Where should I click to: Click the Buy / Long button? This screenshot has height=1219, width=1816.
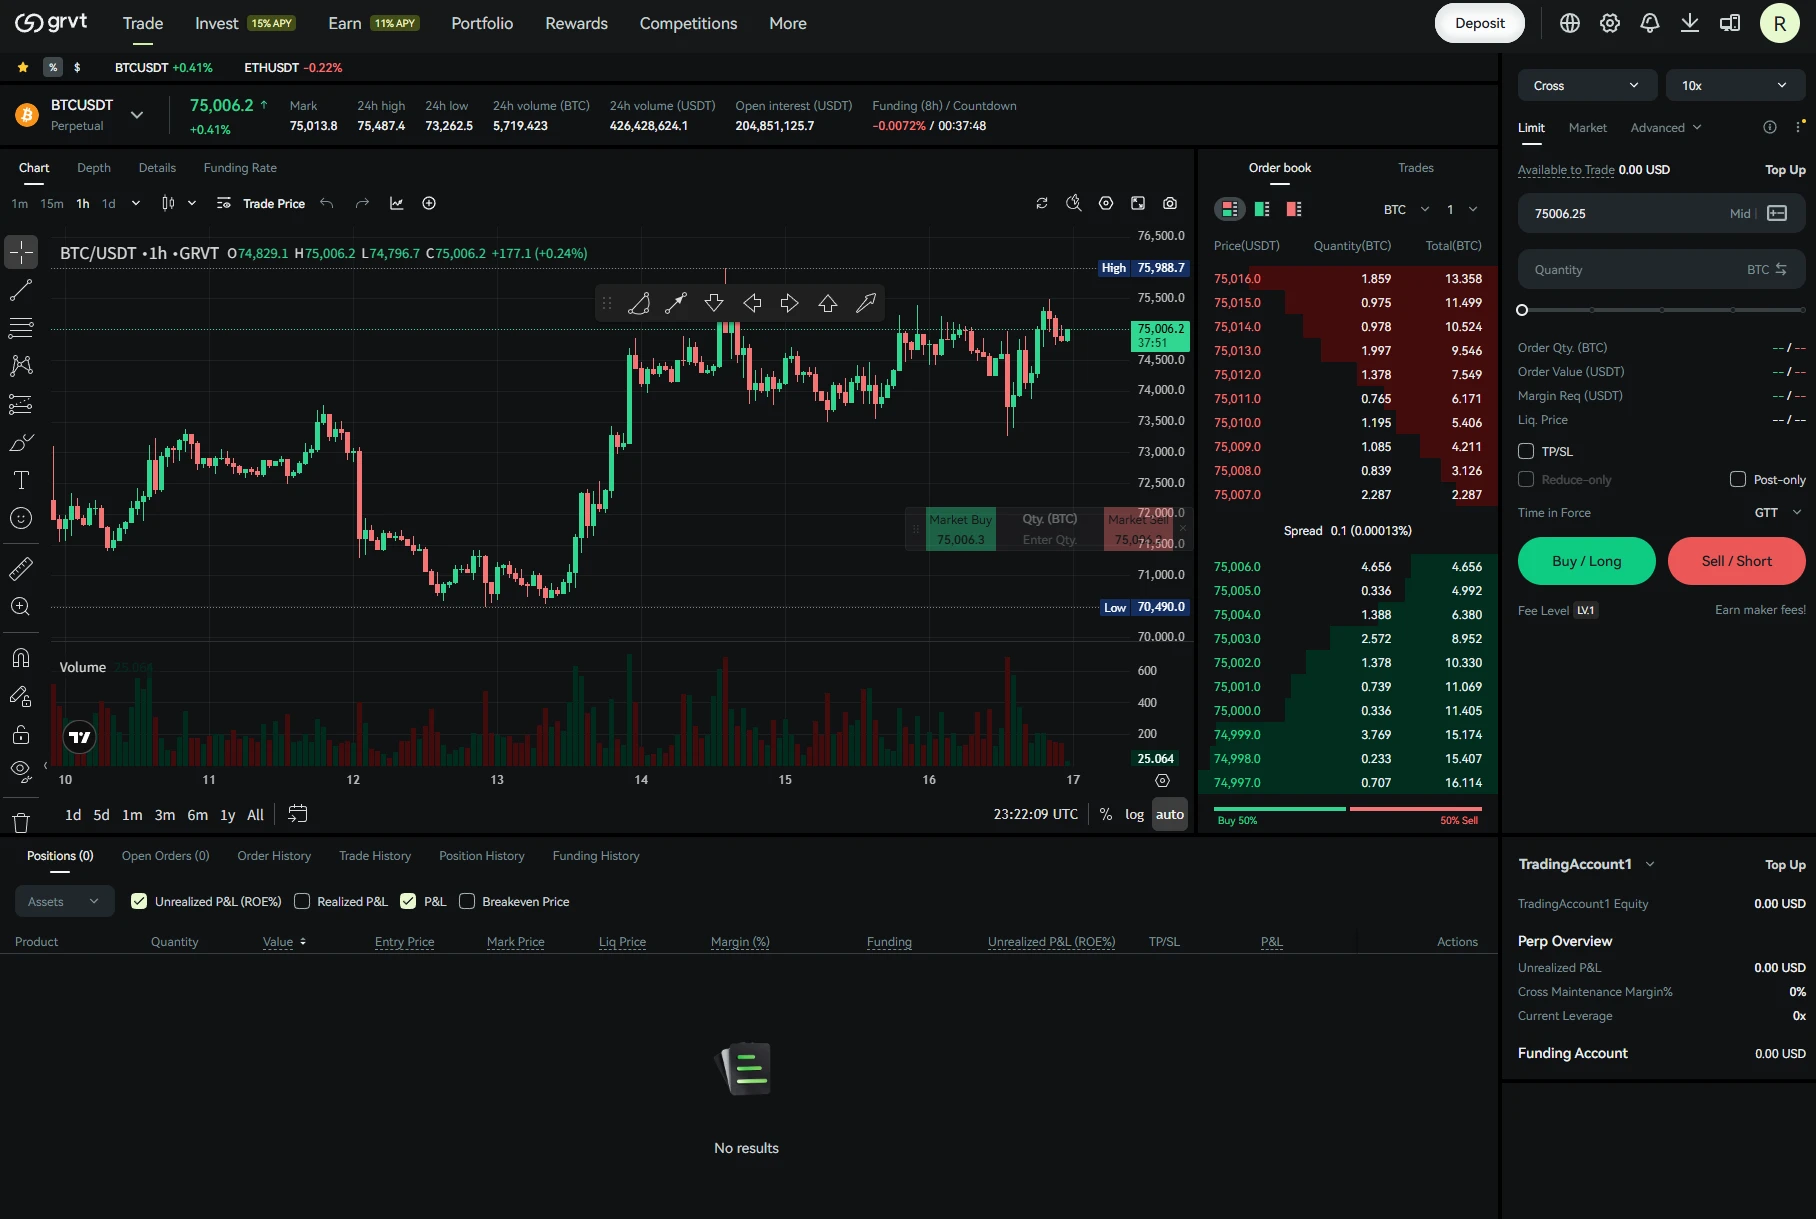pos(1586,561)
